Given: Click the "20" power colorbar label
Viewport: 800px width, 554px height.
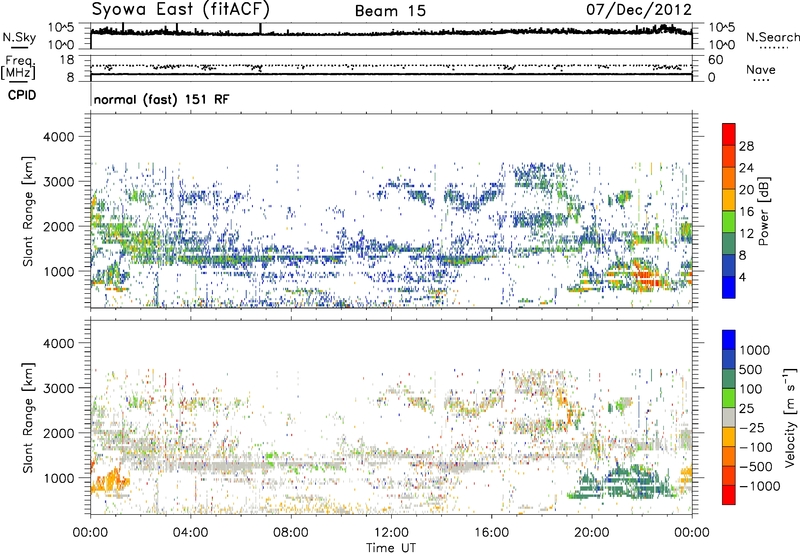Looking at the screenshot, I should (746, 190).
